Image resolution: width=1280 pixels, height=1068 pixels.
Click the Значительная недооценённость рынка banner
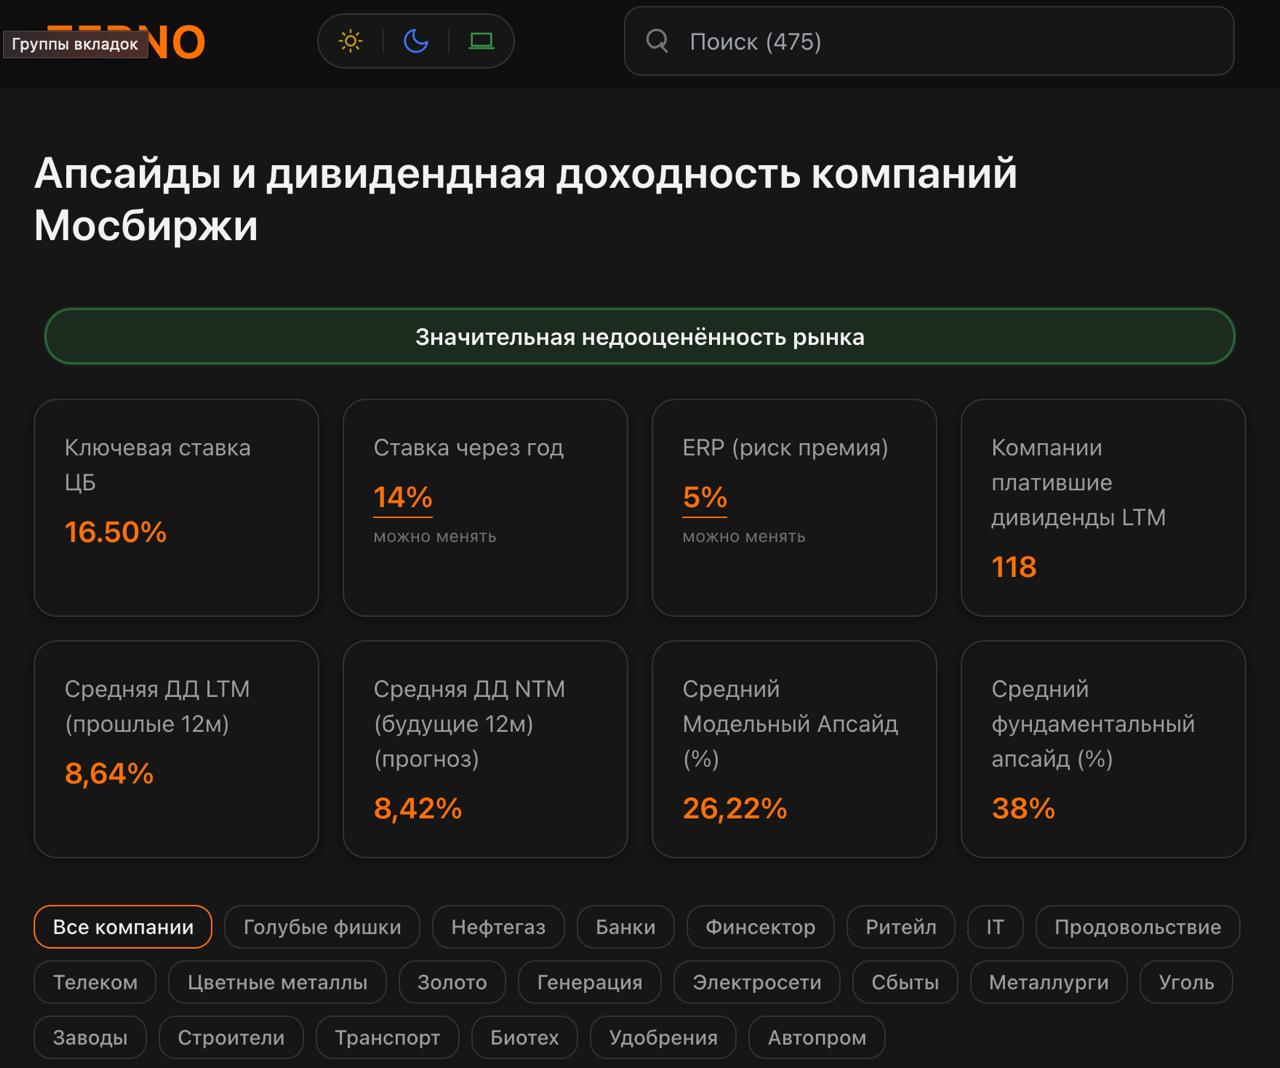[640, 337]
